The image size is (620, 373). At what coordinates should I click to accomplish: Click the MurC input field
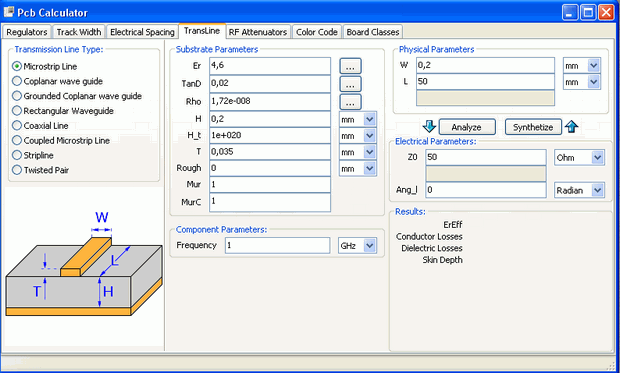click(270, 202)
